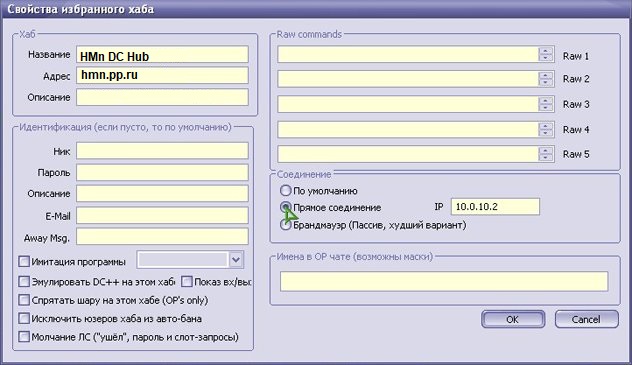This screenshot has width=632, height=365.
Task: Enable the Молчание ЛС checkbox
Action: pos(24,336)
